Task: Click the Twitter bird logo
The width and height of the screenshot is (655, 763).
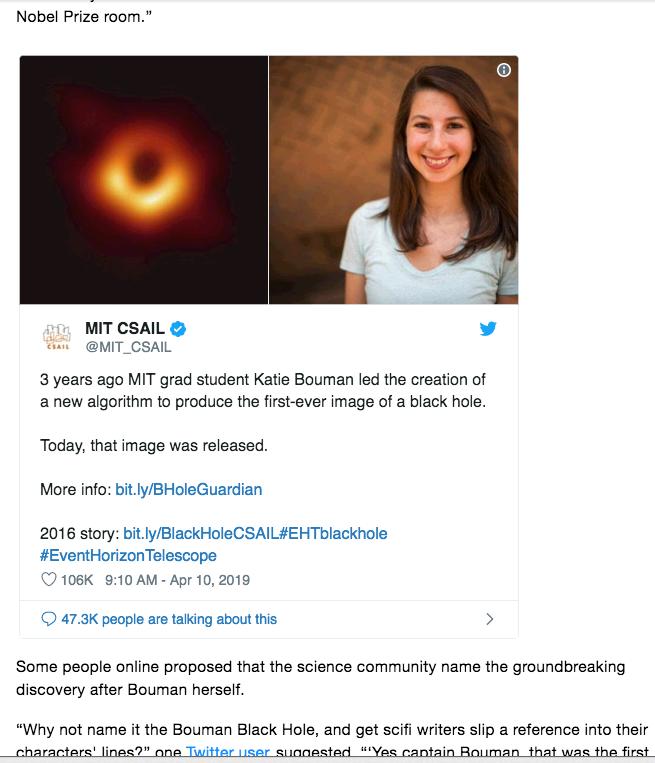Action: tap(488, 328)
